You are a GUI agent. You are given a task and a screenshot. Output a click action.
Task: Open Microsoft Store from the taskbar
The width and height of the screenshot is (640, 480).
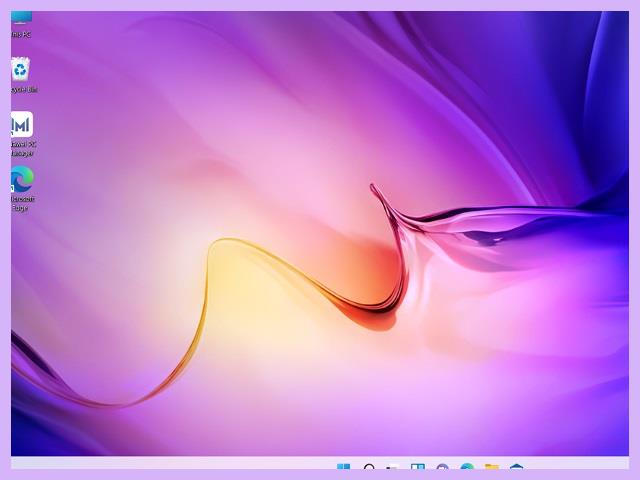[x=516, y=466]
